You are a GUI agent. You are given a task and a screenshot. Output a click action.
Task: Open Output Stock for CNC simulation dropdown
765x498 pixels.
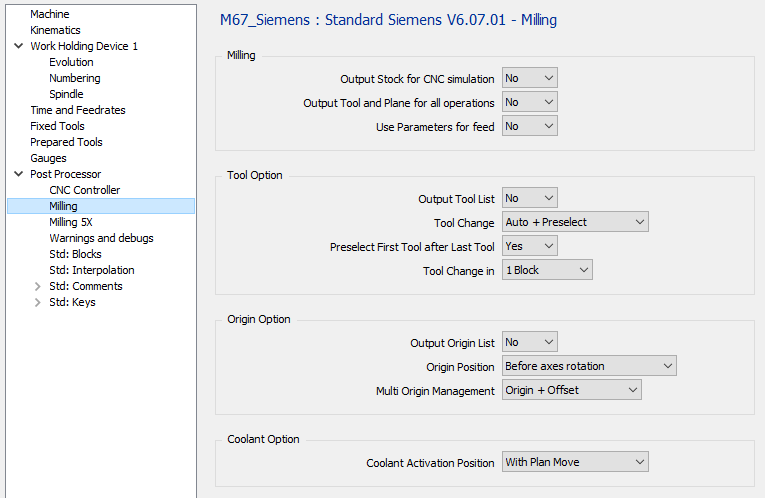(529, 78)
